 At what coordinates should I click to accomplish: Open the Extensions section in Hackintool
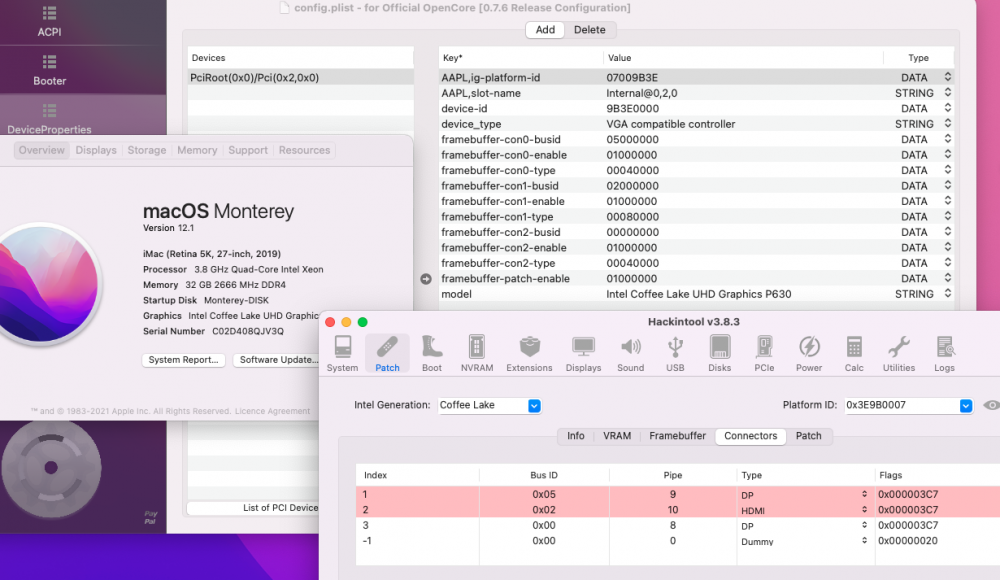529,353
